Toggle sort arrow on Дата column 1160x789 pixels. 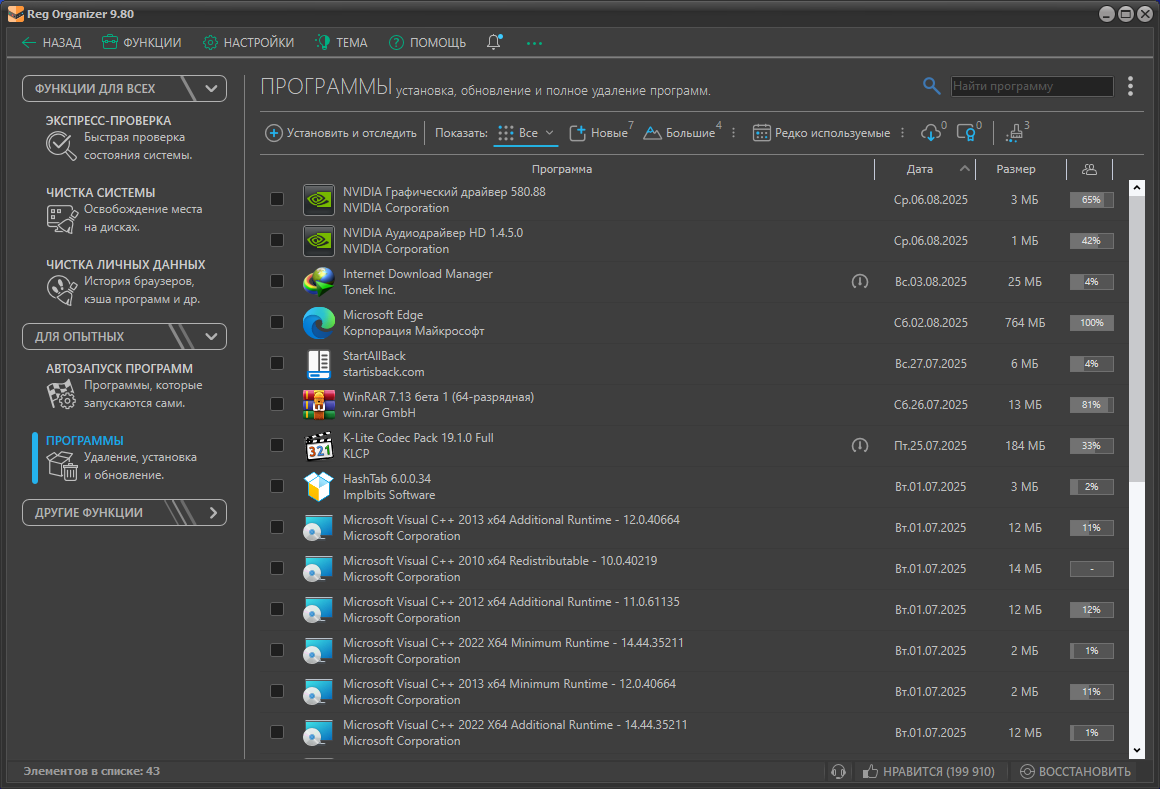point(964,169)
